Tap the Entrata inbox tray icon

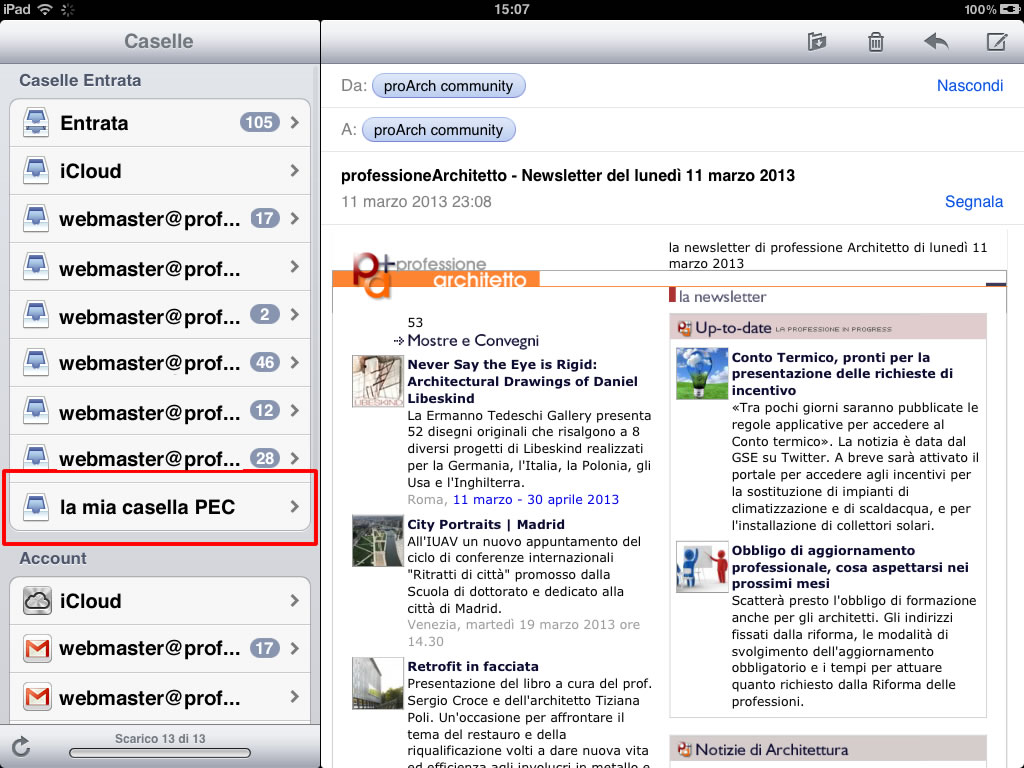(x=37, y=123)
